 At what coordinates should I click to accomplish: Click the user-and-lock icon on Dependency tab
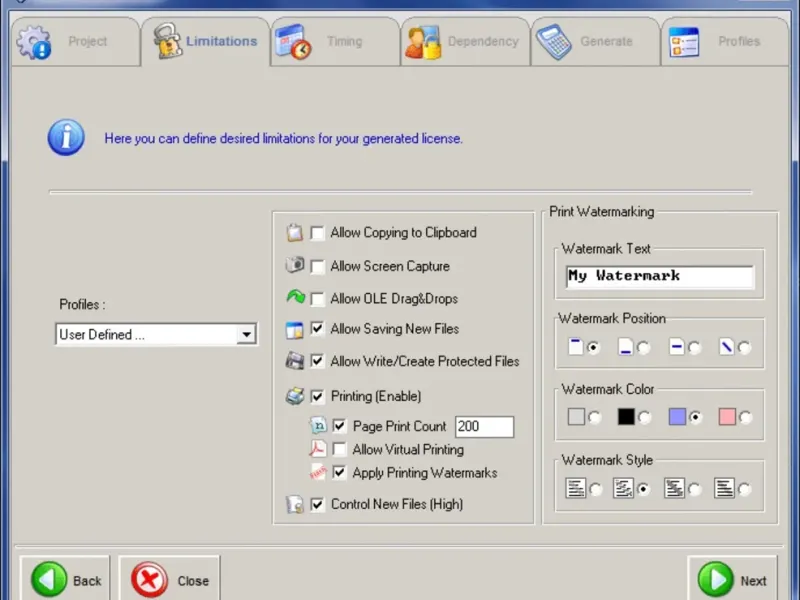pyautogui.click(x=423, y=42)
